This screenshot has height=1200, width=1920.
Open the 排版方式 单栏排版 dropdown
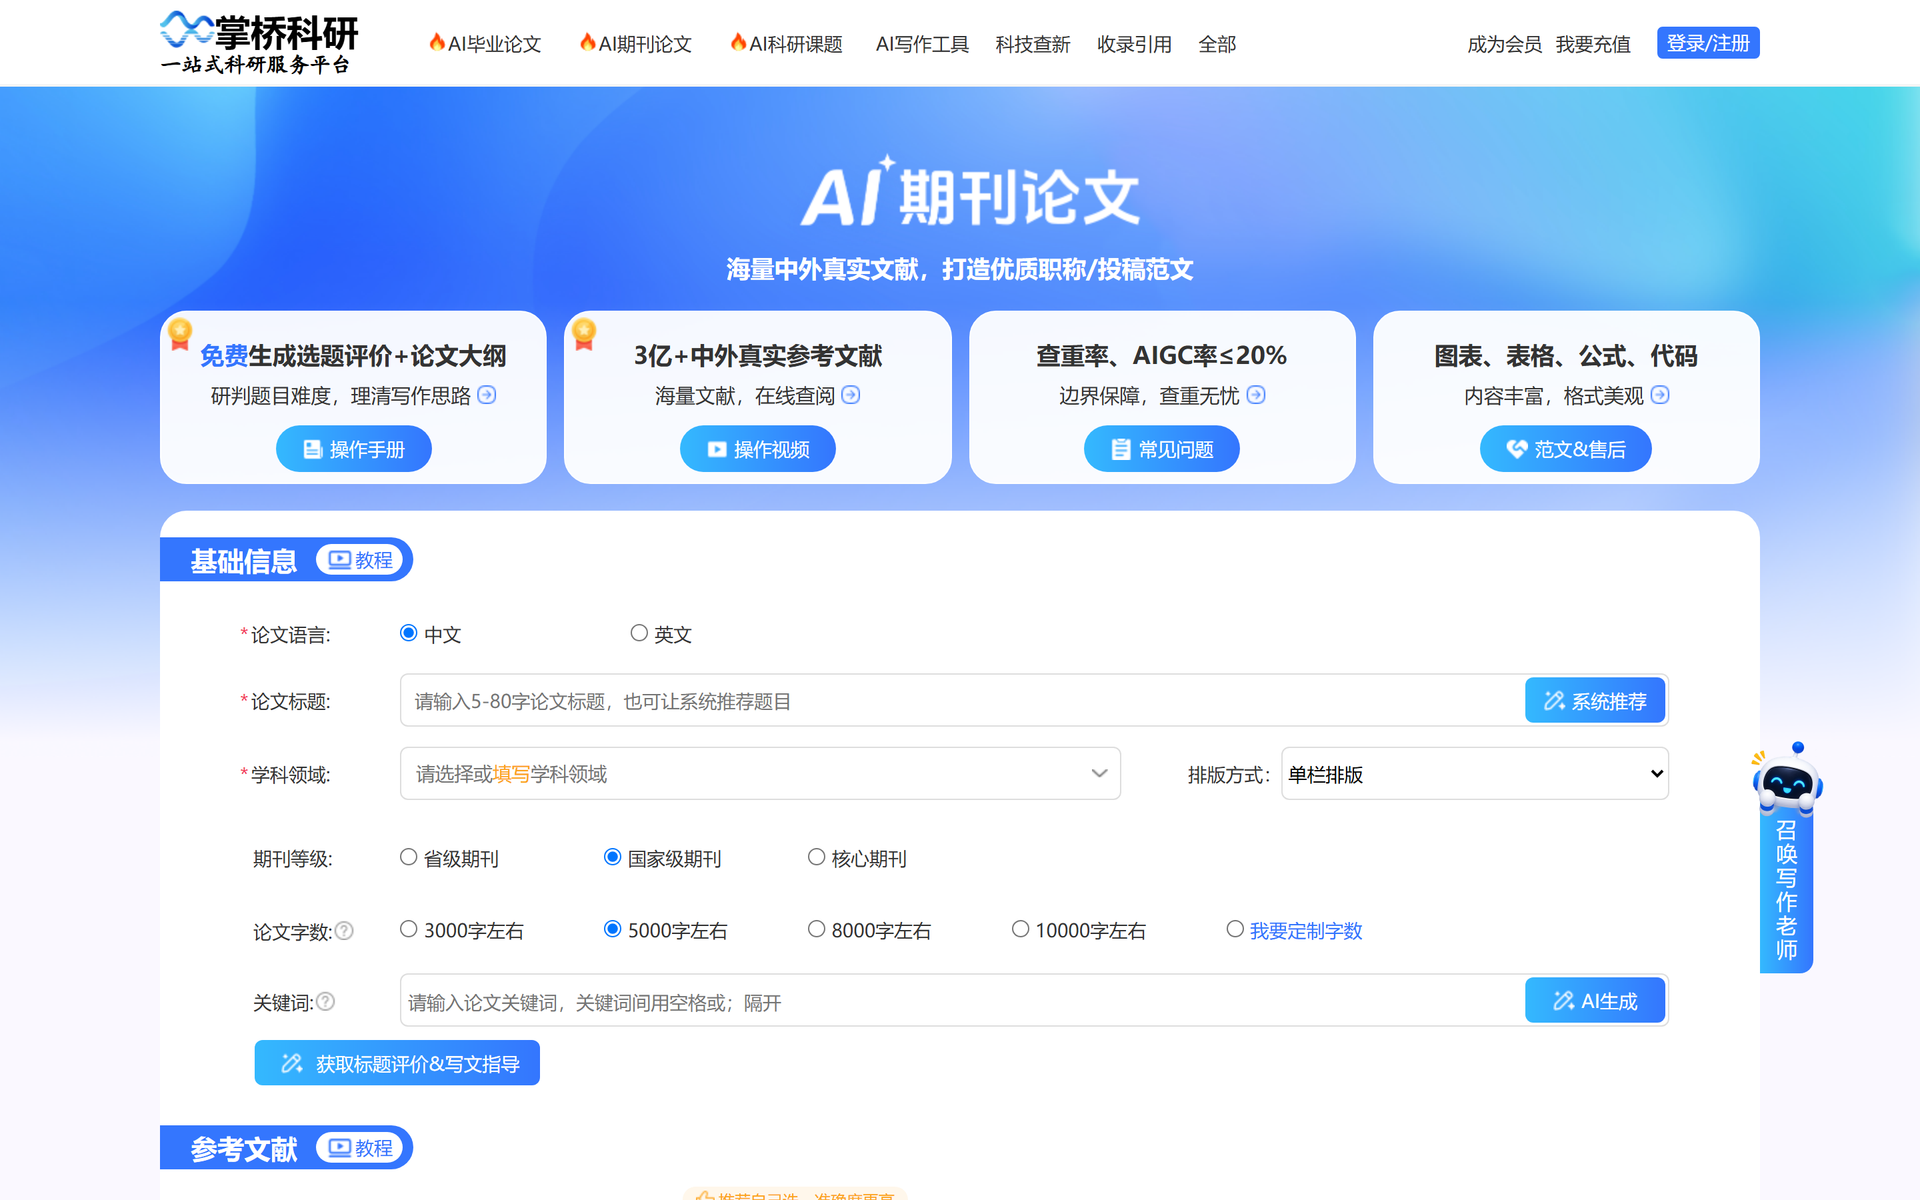1474,774
